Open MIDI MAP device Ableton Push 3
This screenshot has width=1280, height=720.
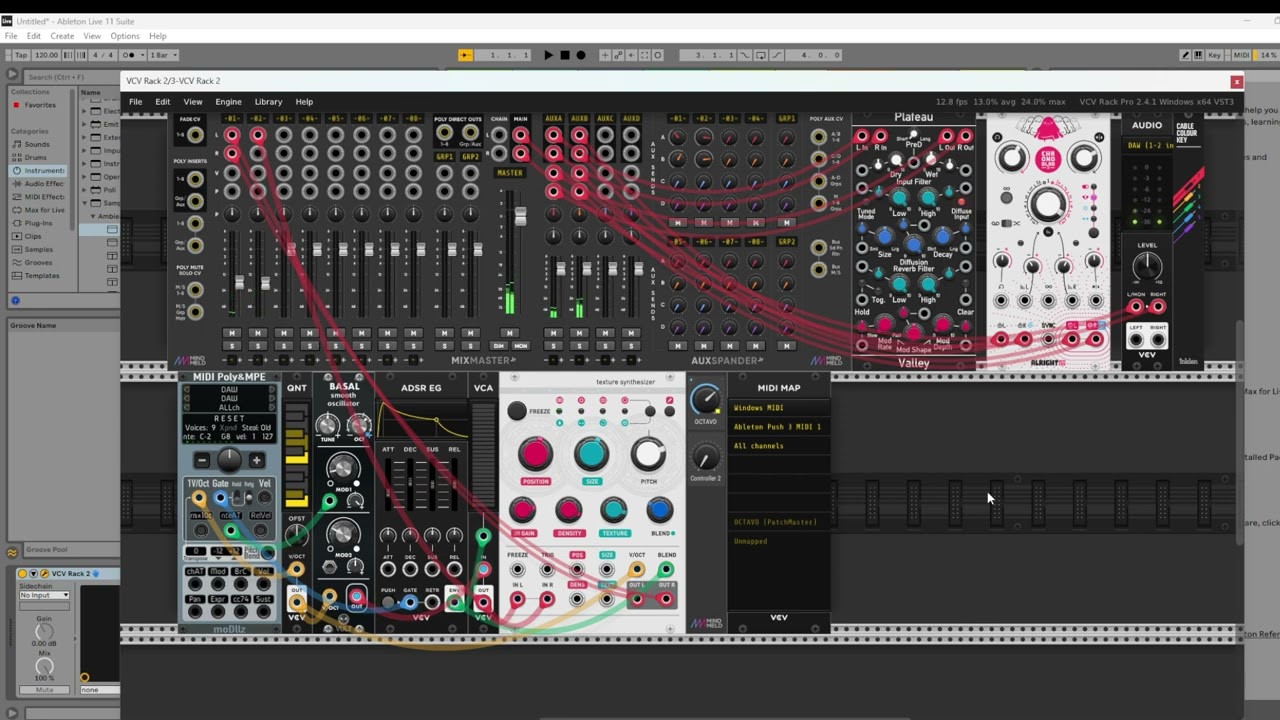pyautogui.click(x=779, y=427)
